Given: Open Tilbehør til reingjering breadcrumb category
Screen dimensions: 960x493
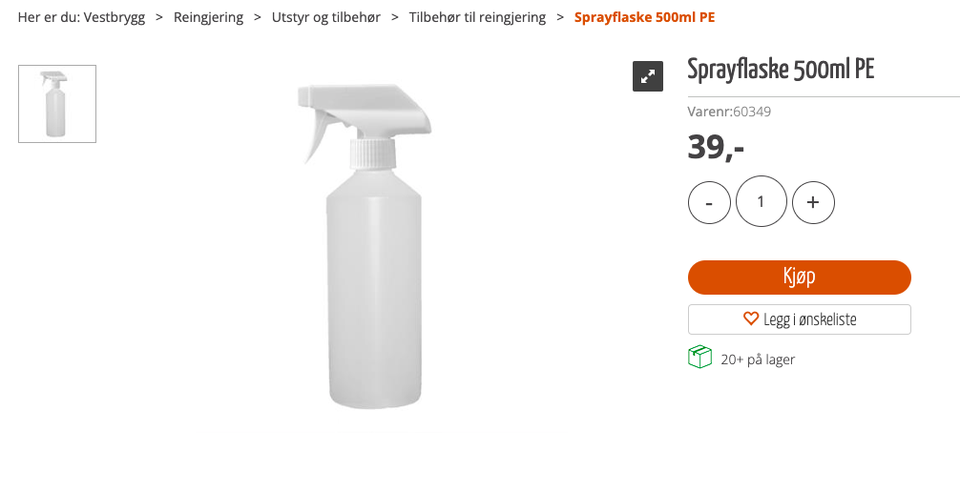Looking at the screenshot, I should [477, 18].
